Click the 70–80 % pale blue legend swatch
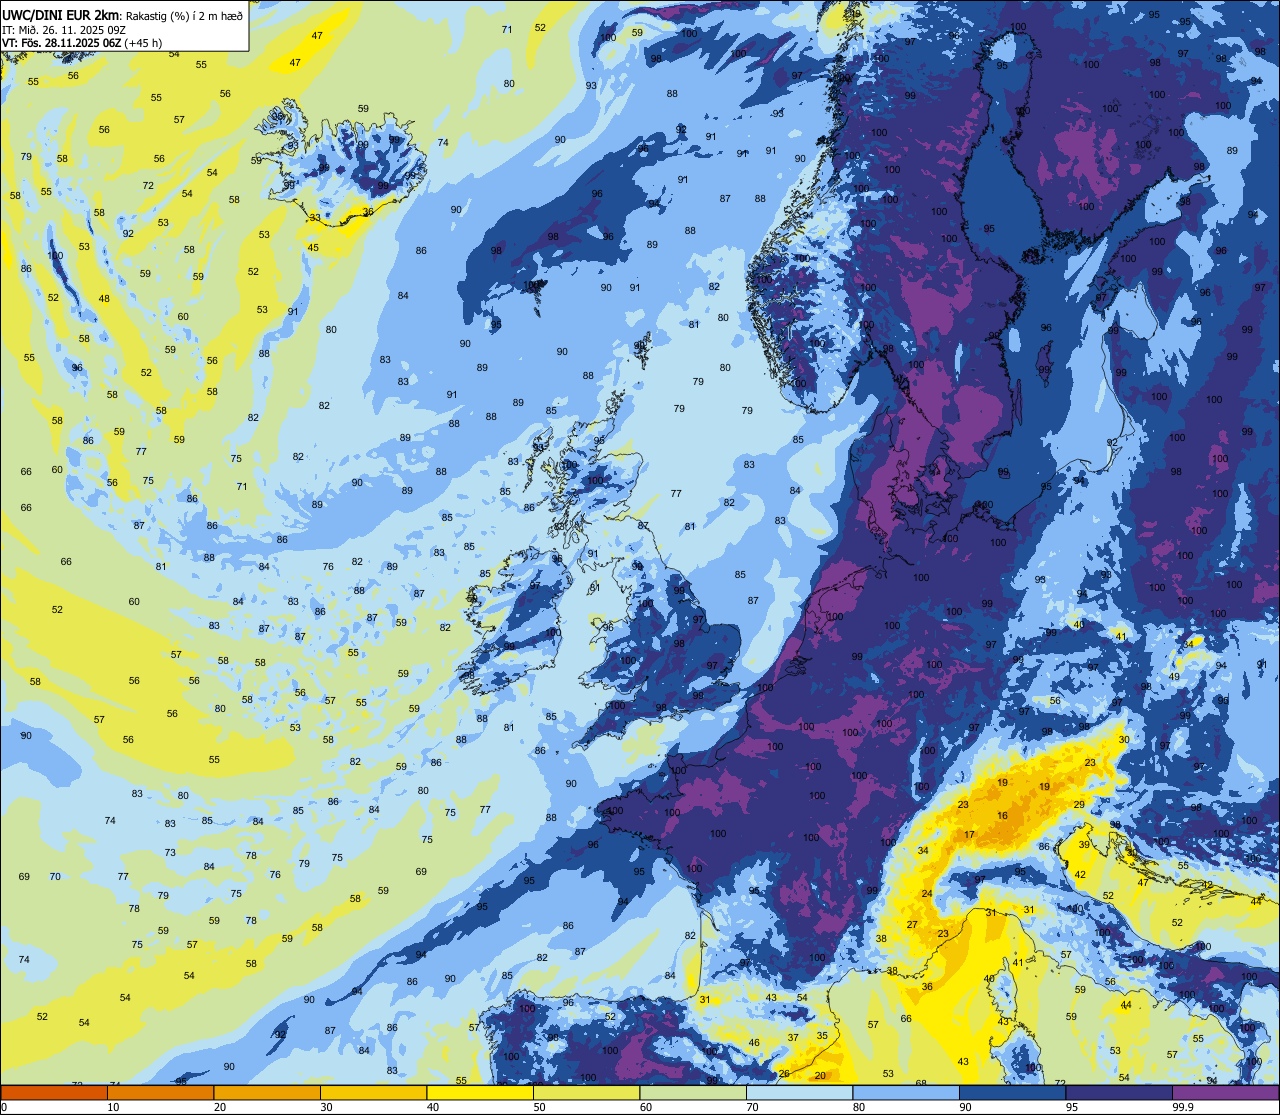Viewport: 1280px width, 1115px height. pyautogui.click(x=800, y=1093)
